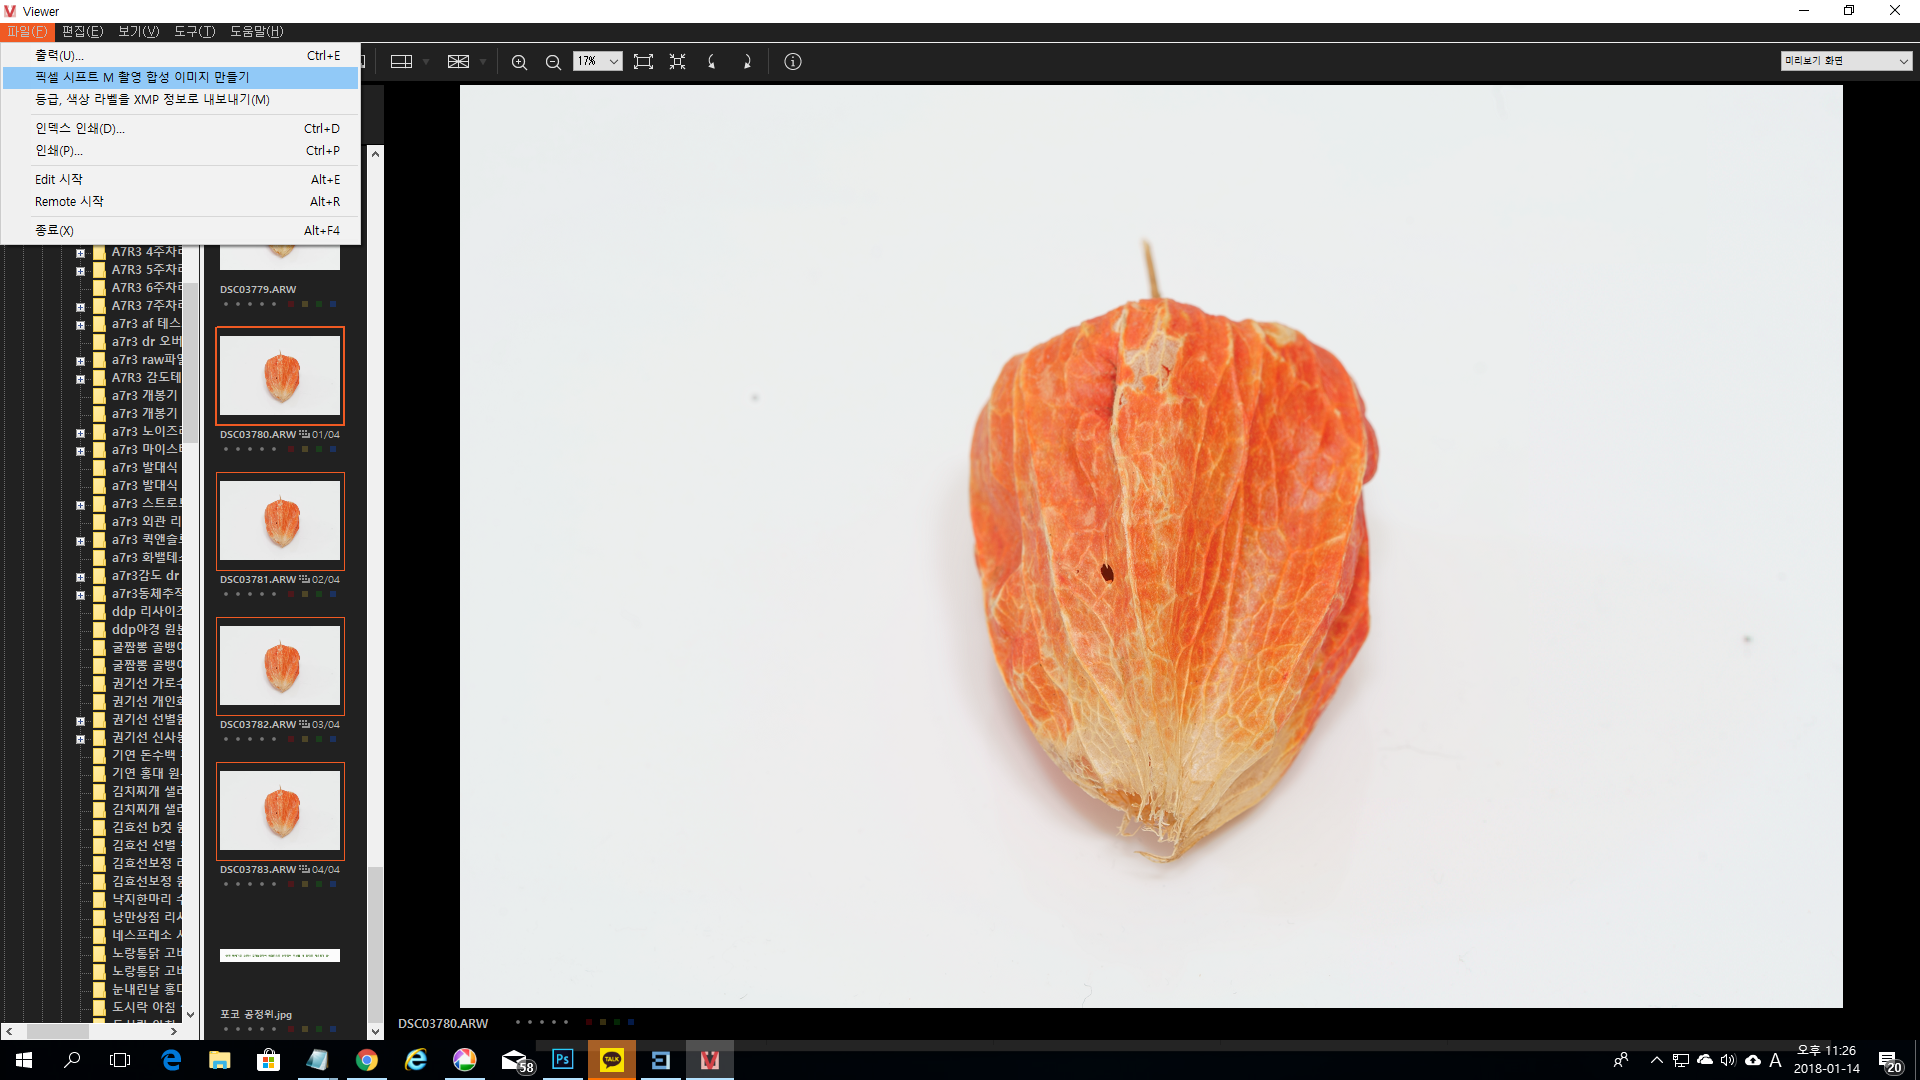Viewport: 1920px width, 1080px height.
Task: Select the ddp 리사이즈 folder in tree
Action: (x=146, y=612)
